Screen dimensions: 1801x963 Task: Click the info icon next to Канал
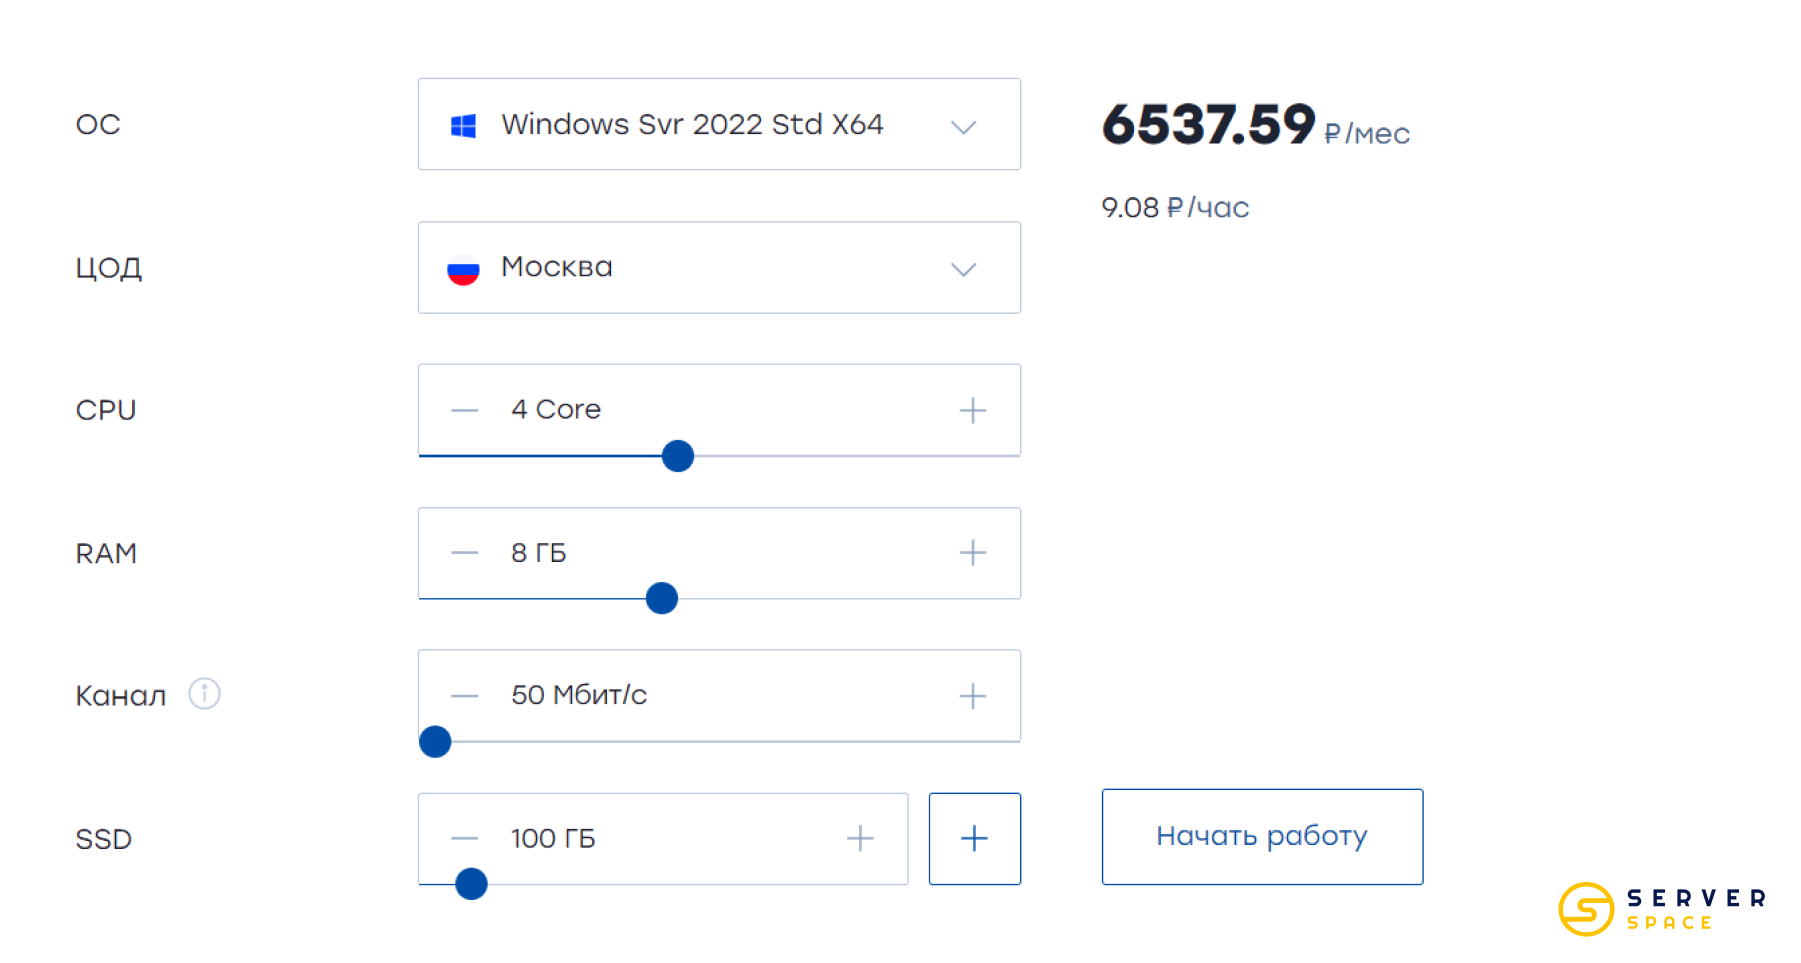click(x=204, y=694)
